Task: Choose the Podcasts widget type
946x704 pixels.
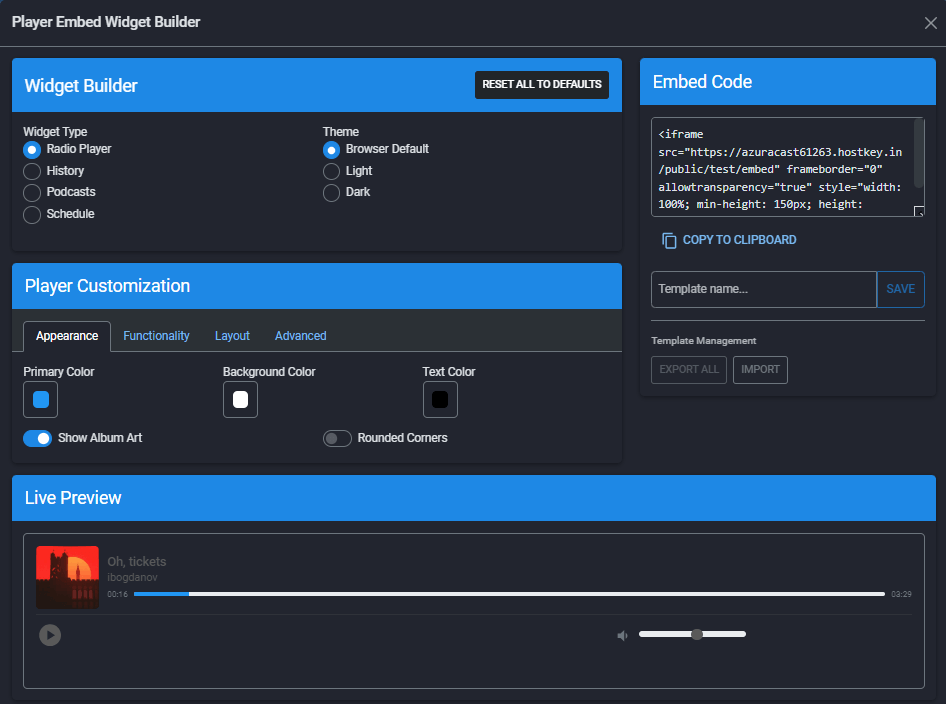Action: pos(32,192)
